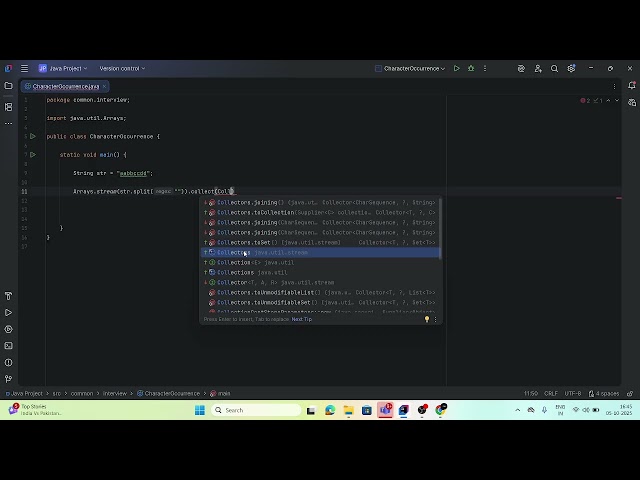Open IDE settings gear
This screenshot has width=640, height=480.
[571, 69]
